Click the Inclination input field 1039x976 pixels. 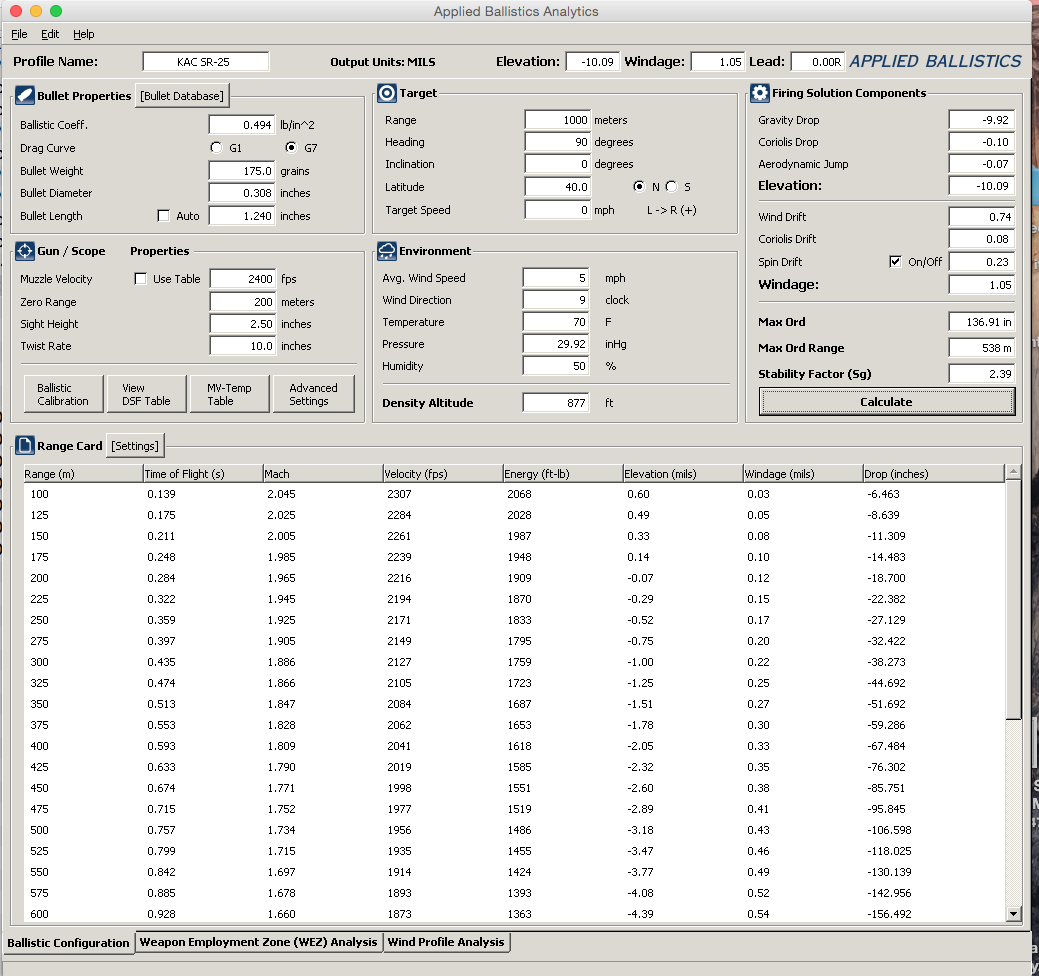coord(557,163)
